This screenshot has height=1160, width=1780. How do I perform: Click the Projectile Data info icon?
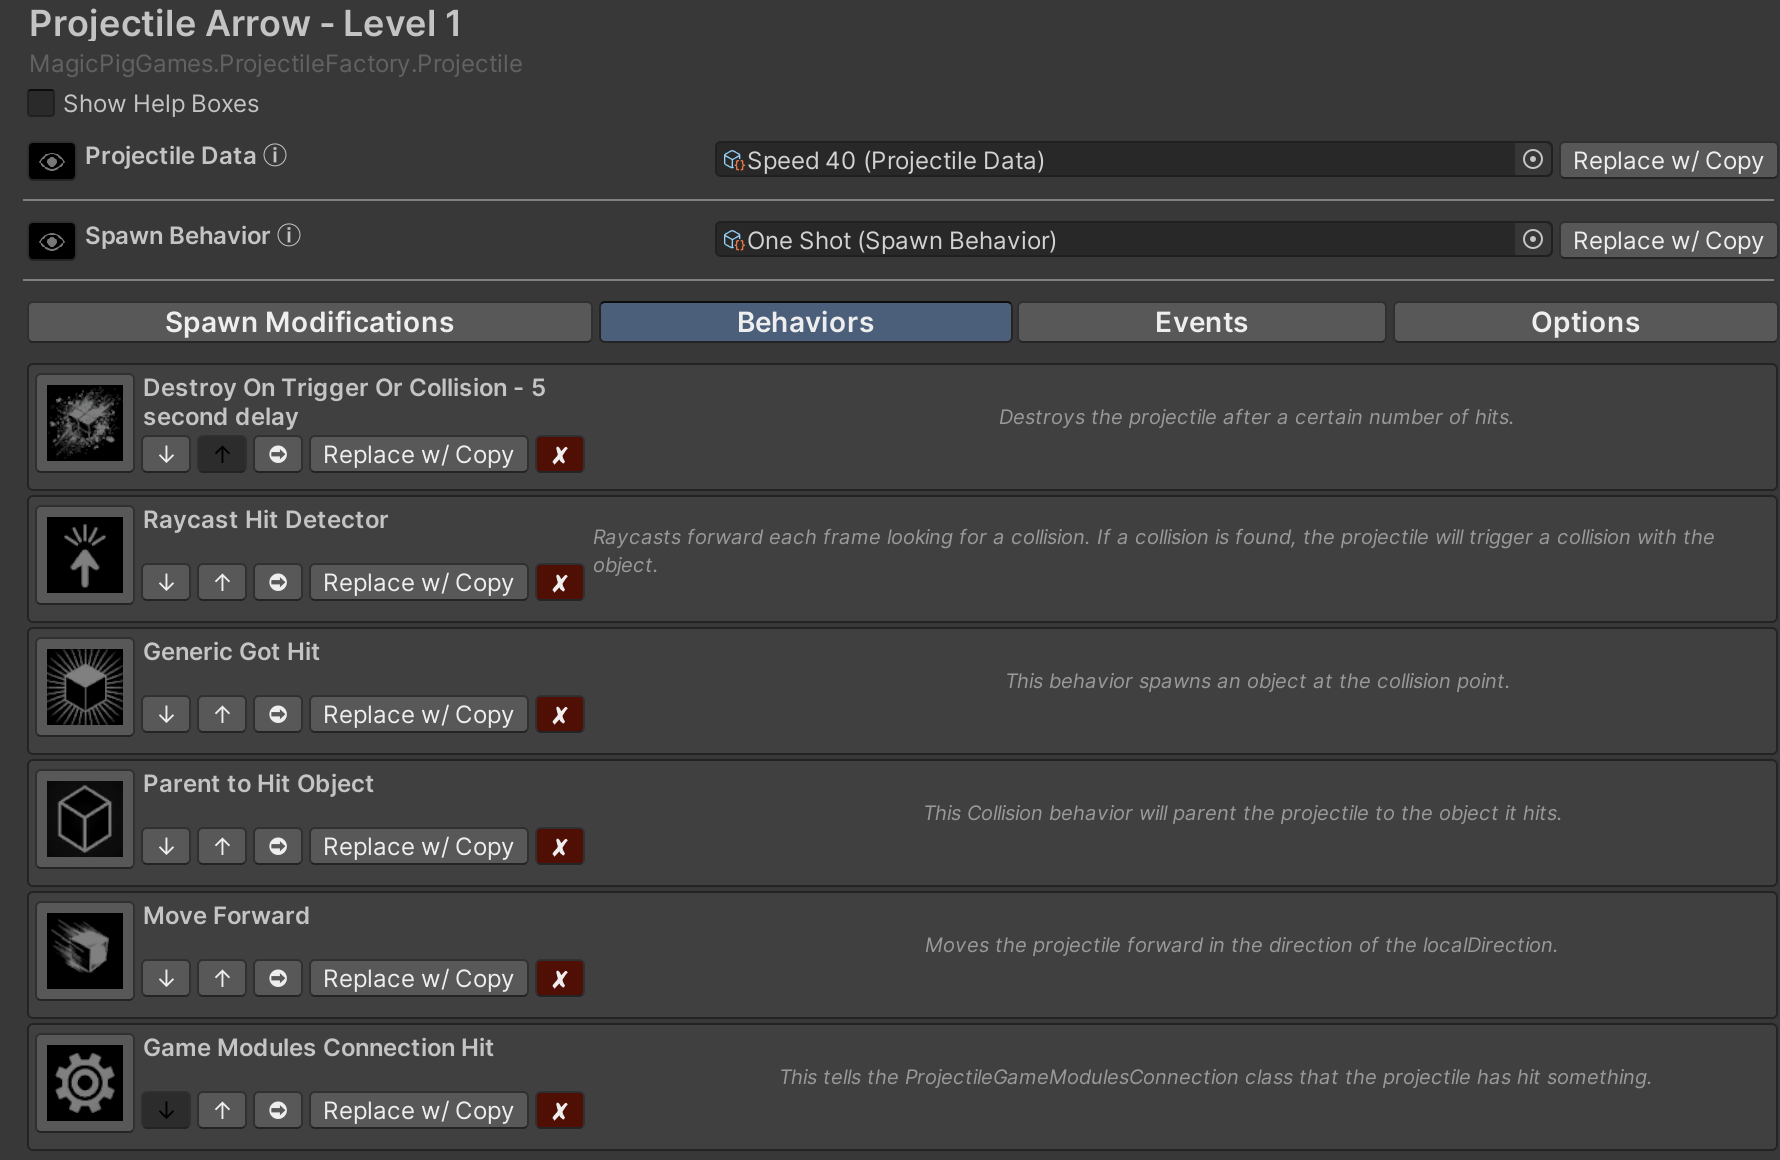coord(275,156)
